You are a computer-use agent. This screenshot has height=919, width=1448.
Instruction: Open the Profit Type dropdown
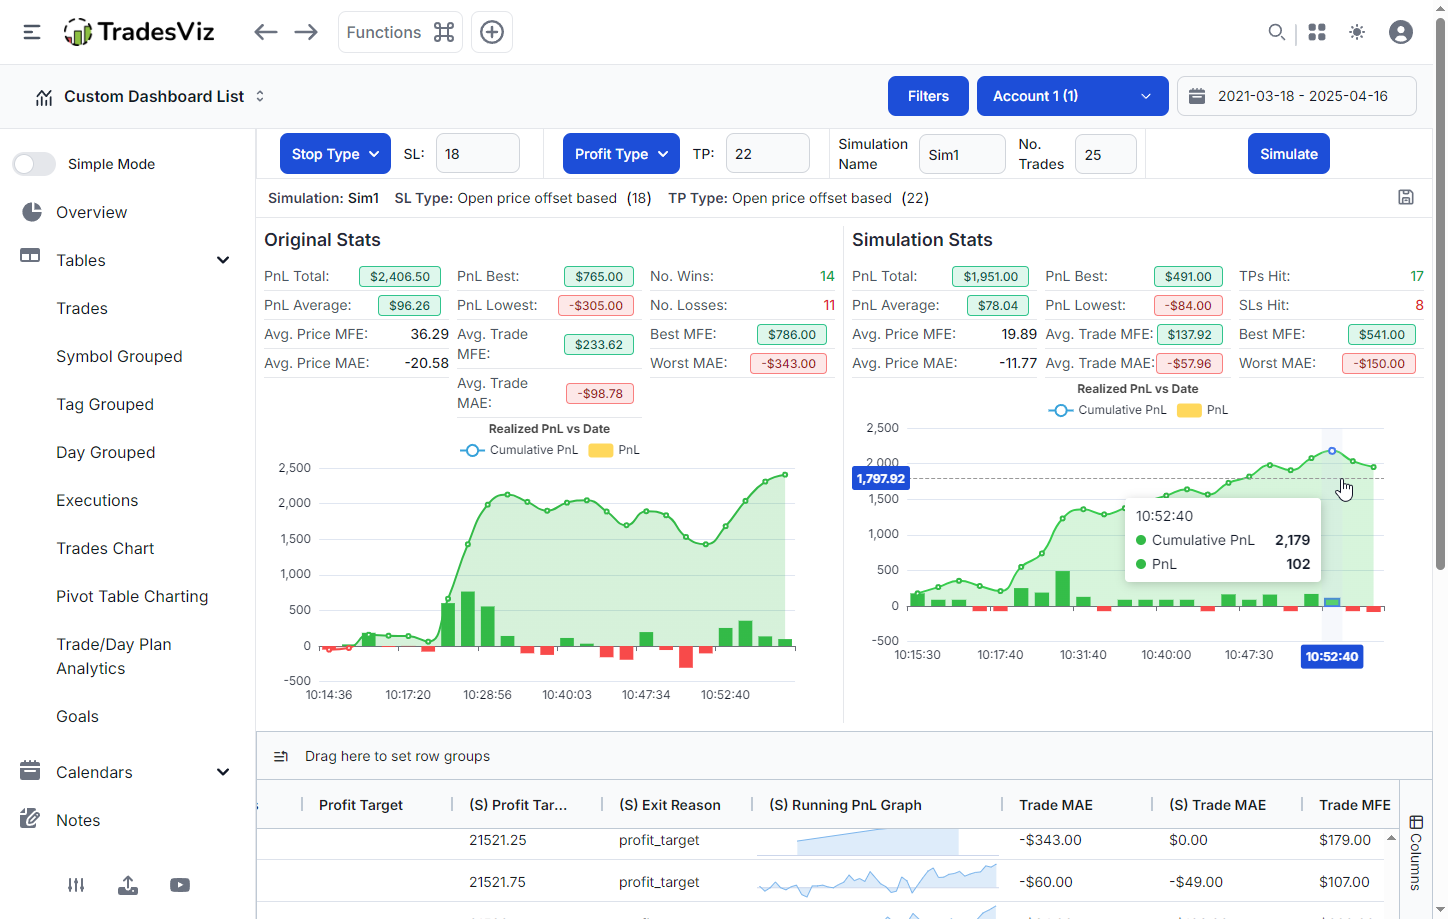pyautogui.click(x=621, y=153)
